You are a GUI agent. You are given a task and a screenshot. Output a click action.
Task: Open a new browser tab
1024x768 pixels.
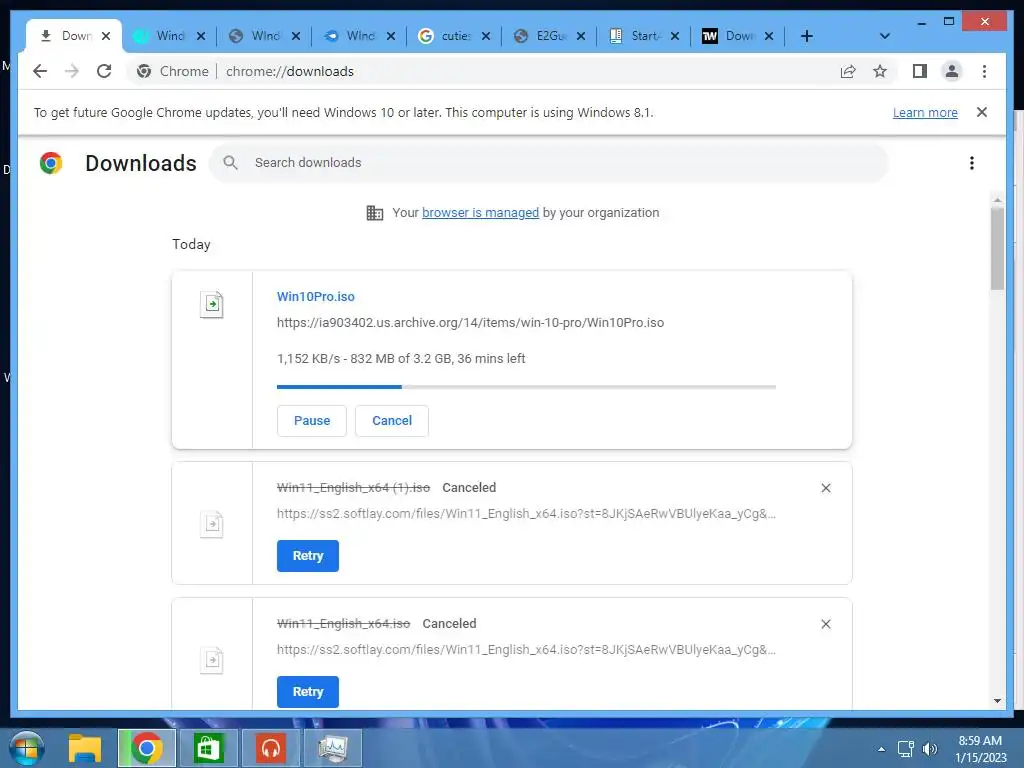807,36
